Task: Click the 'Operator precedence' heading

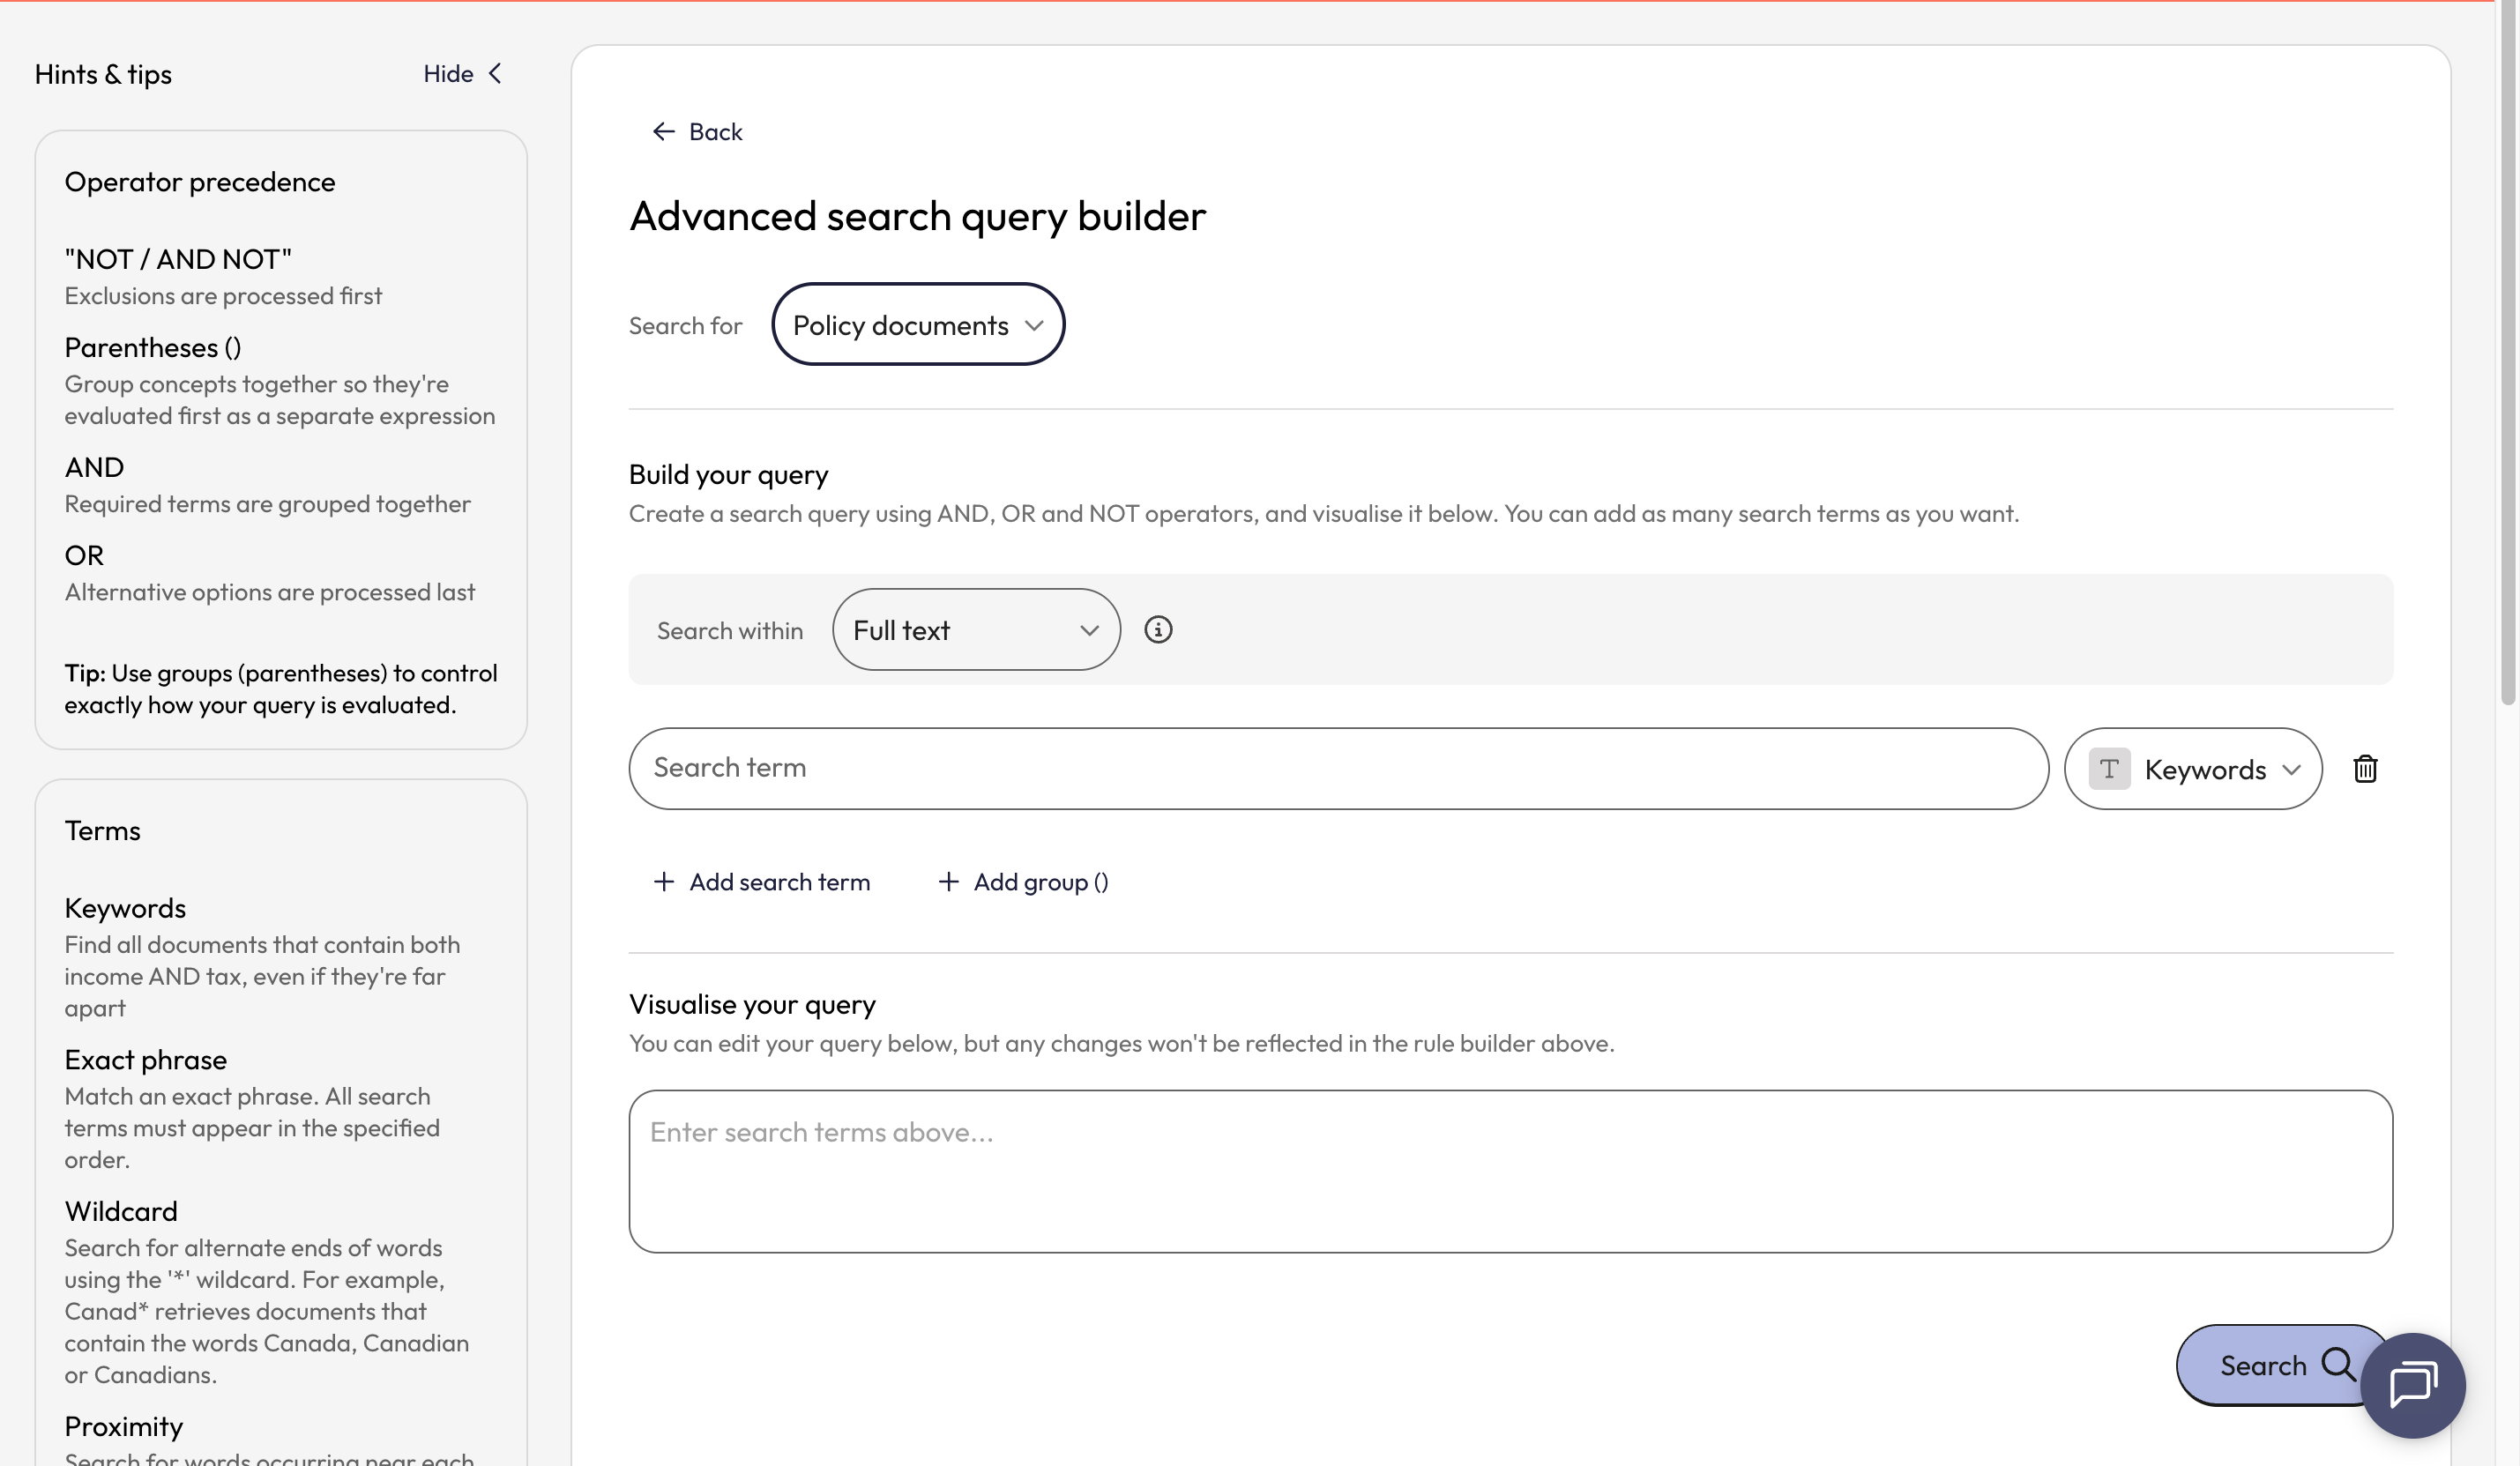Action: [x=200, y=182]
